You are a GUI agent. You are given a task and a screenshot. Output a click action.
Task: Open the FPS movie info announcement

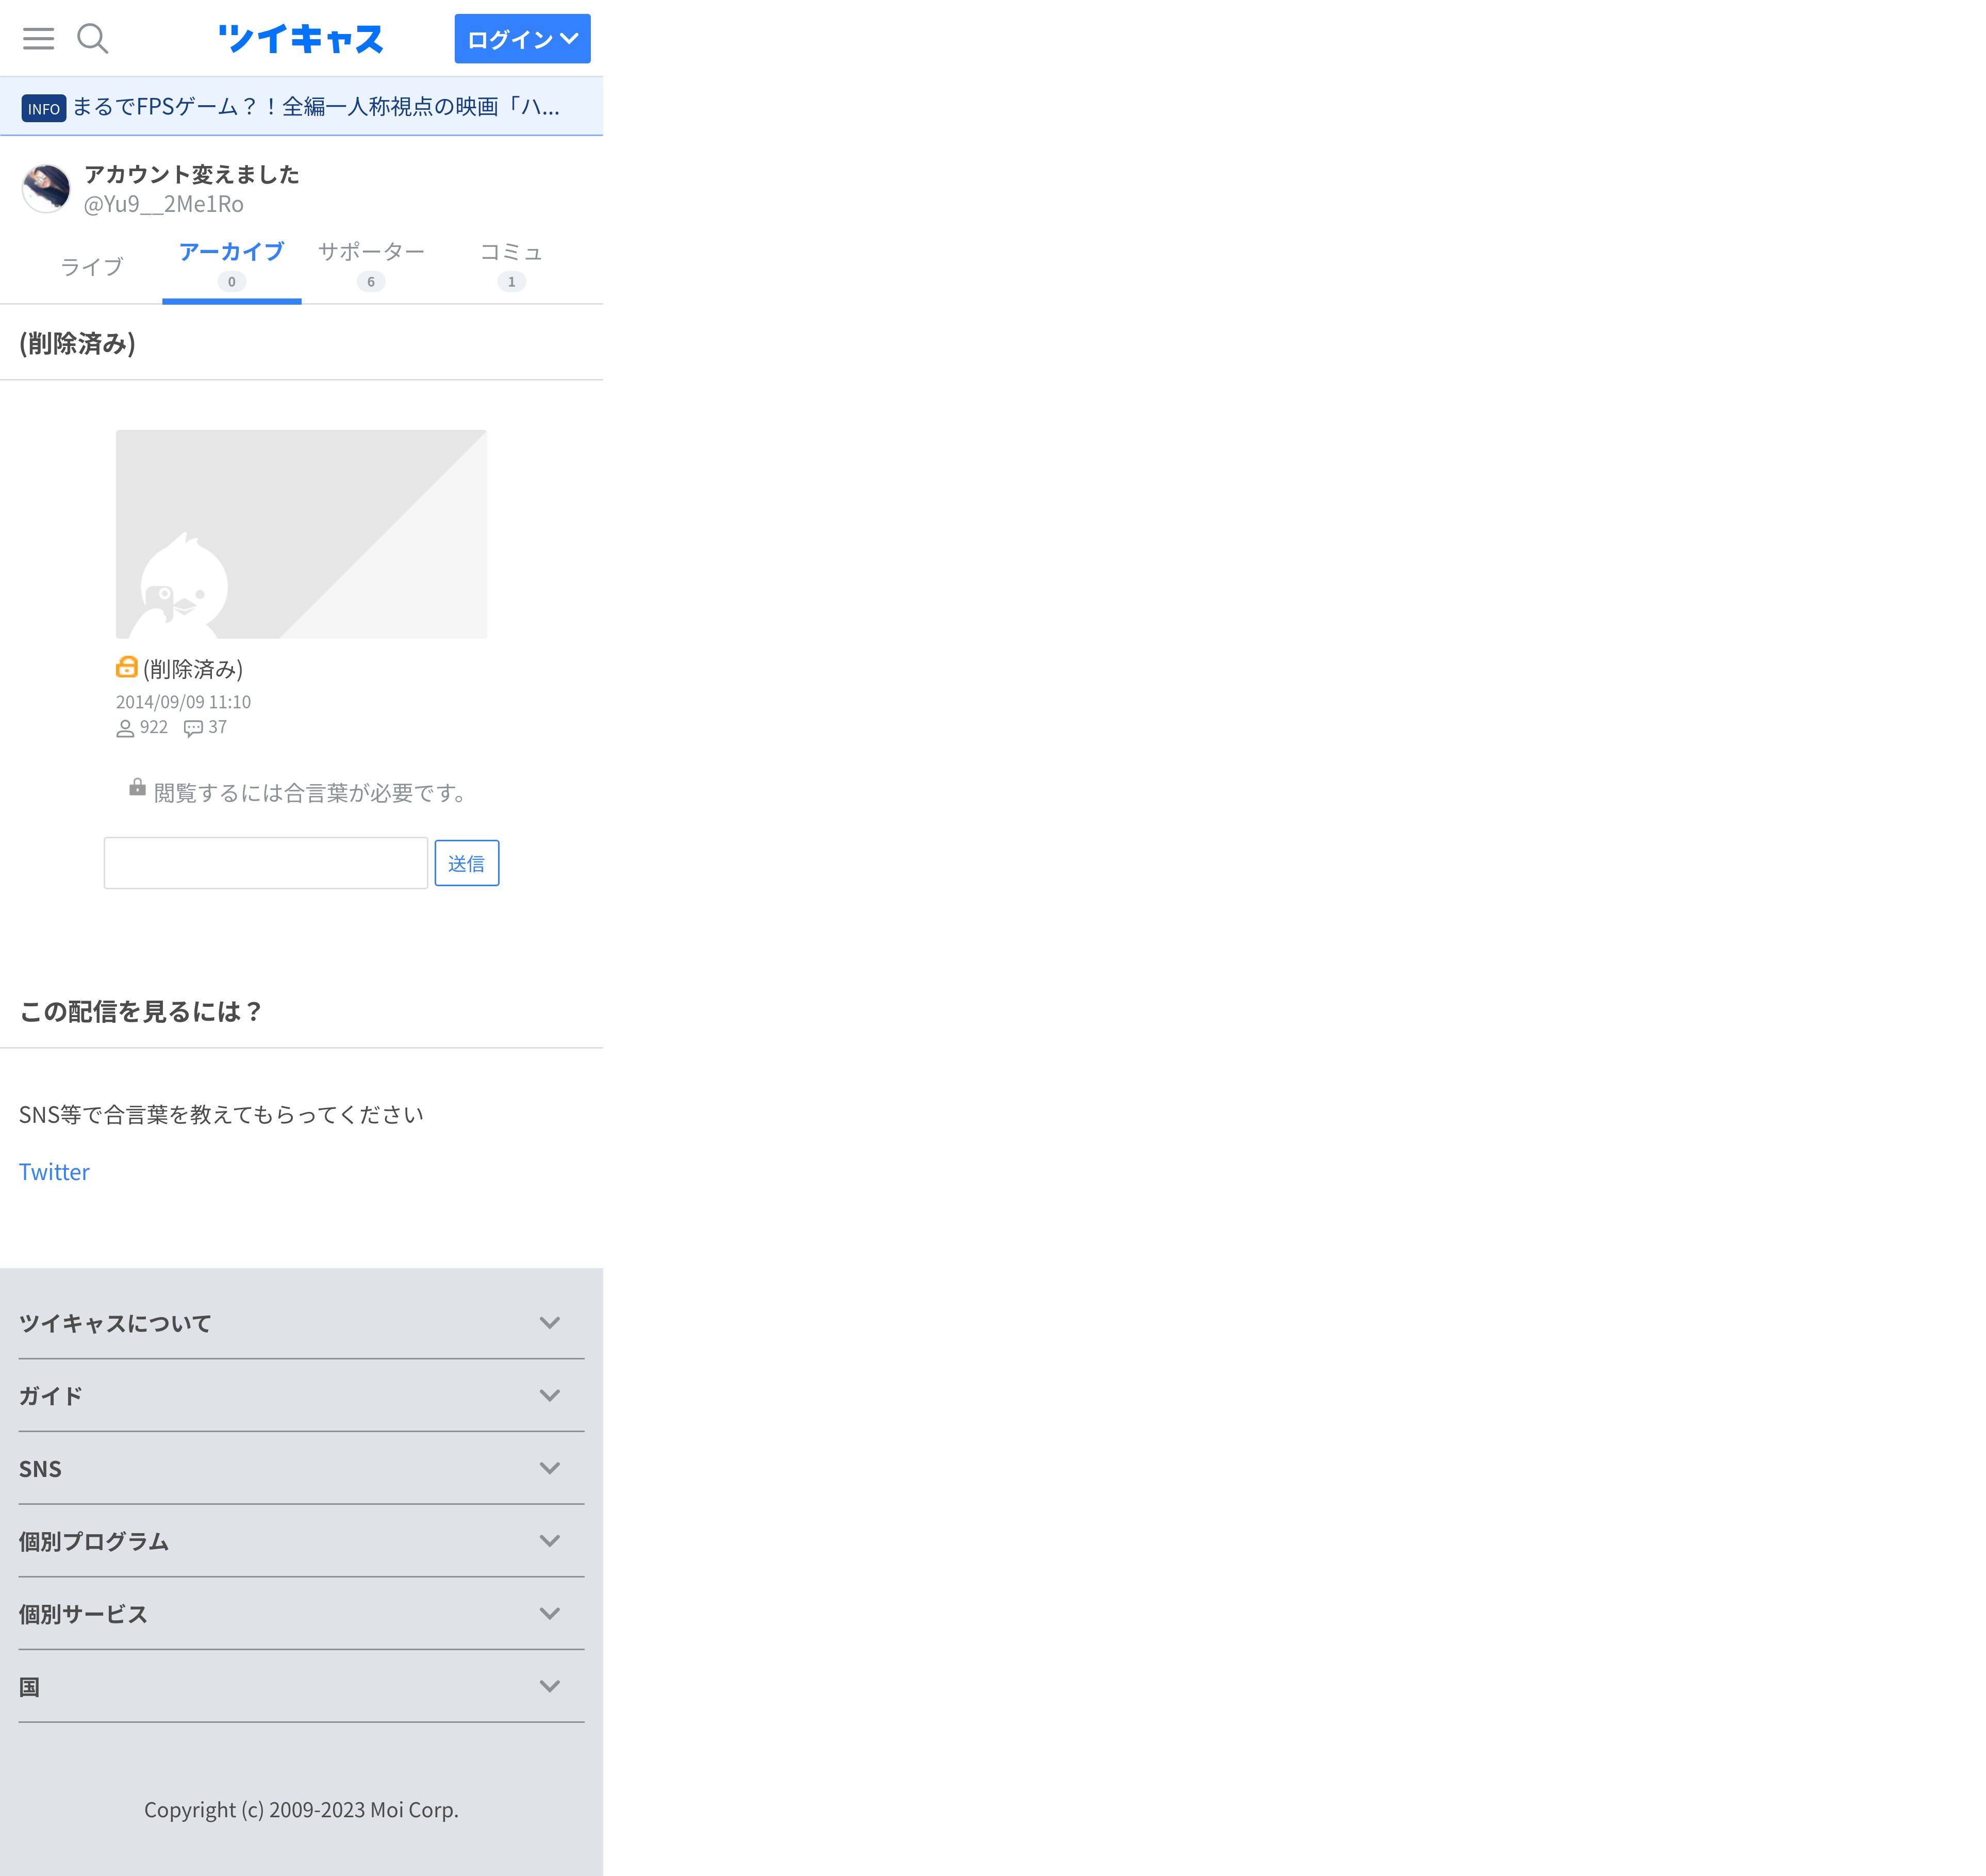[316, 106]
